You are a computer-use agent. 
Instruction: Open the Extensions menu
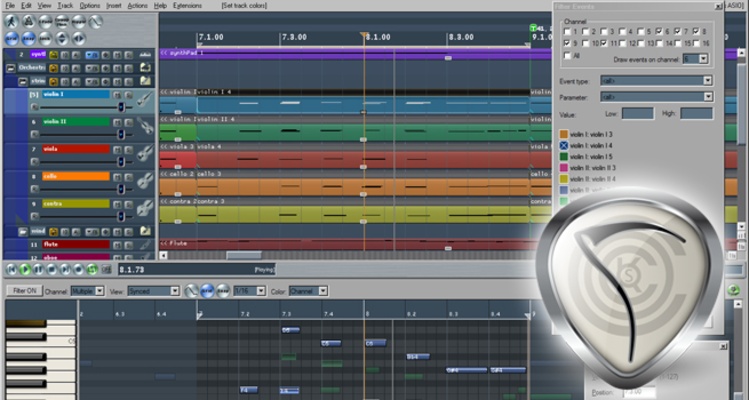click(187, 5)
